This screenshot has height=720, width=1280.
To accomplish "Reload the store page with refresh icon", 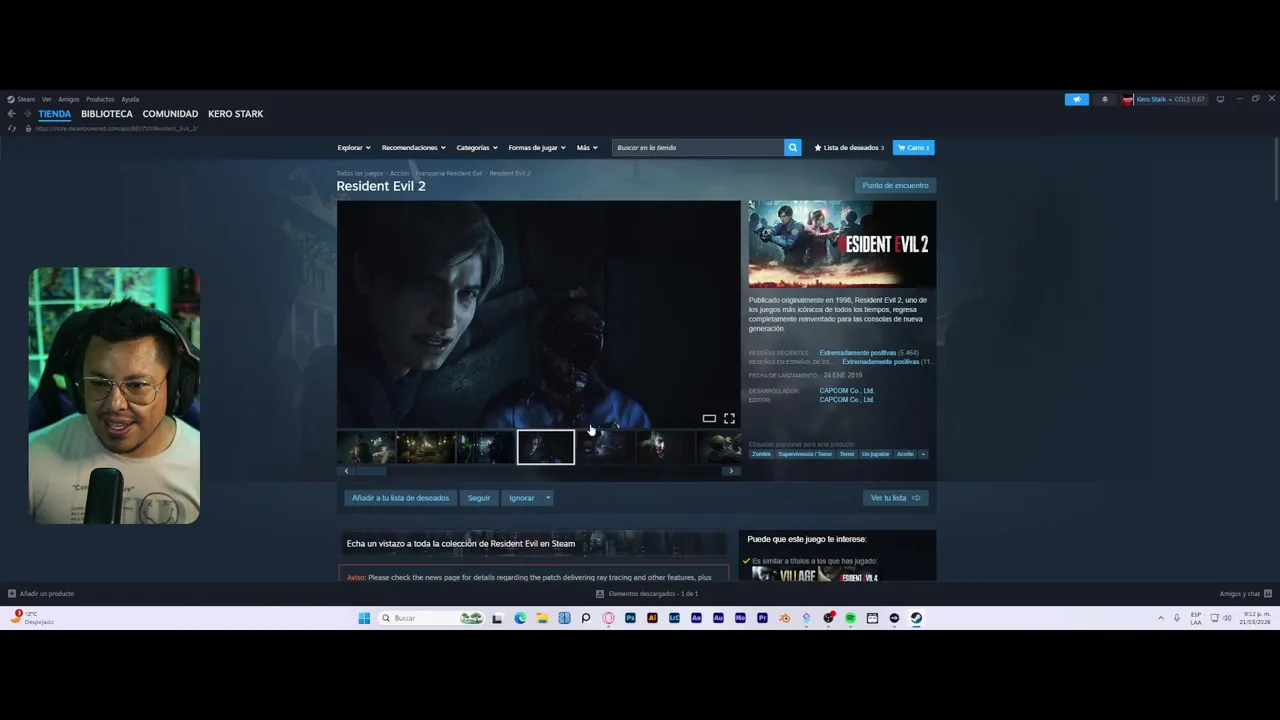I will point(12,128).
